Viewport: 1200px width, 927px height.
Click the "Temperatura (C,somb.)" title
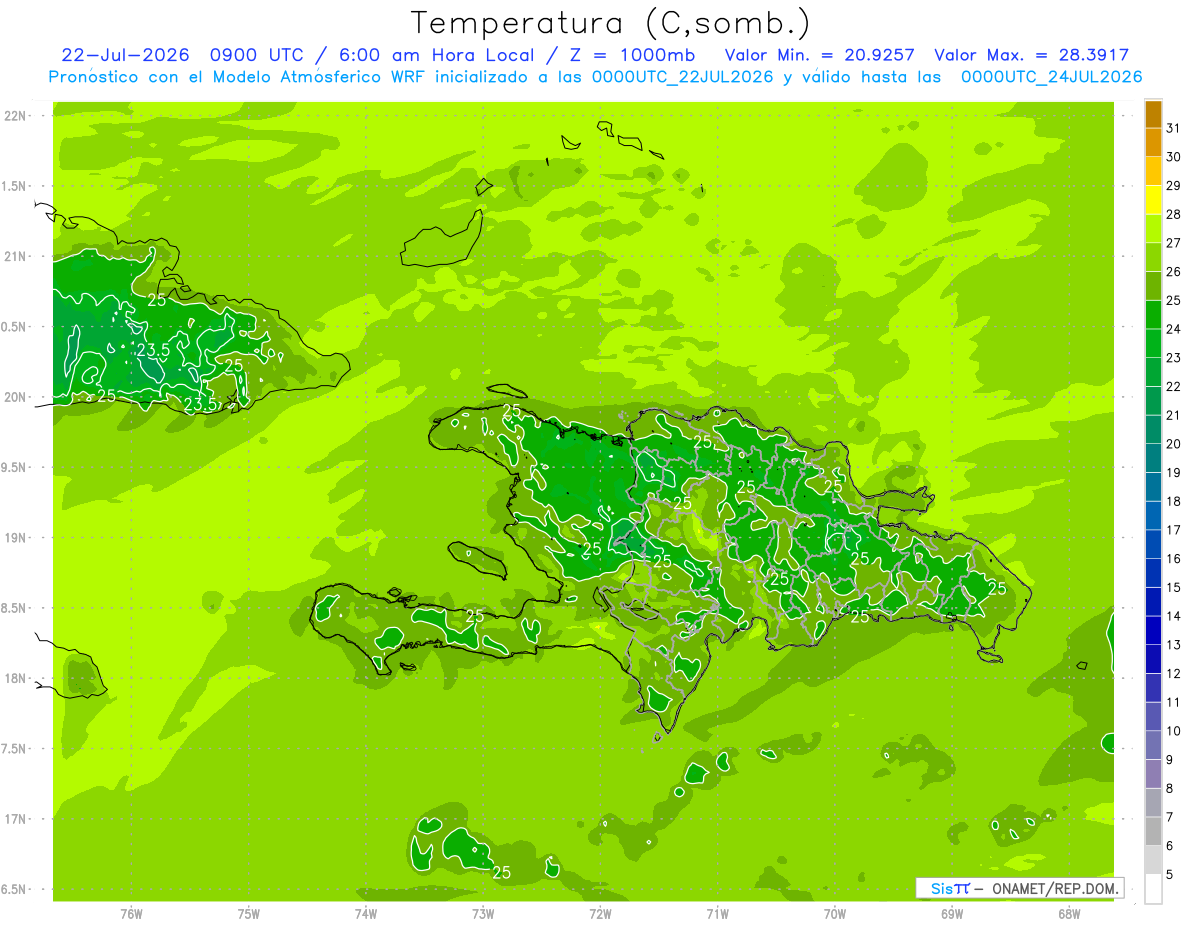611,23
